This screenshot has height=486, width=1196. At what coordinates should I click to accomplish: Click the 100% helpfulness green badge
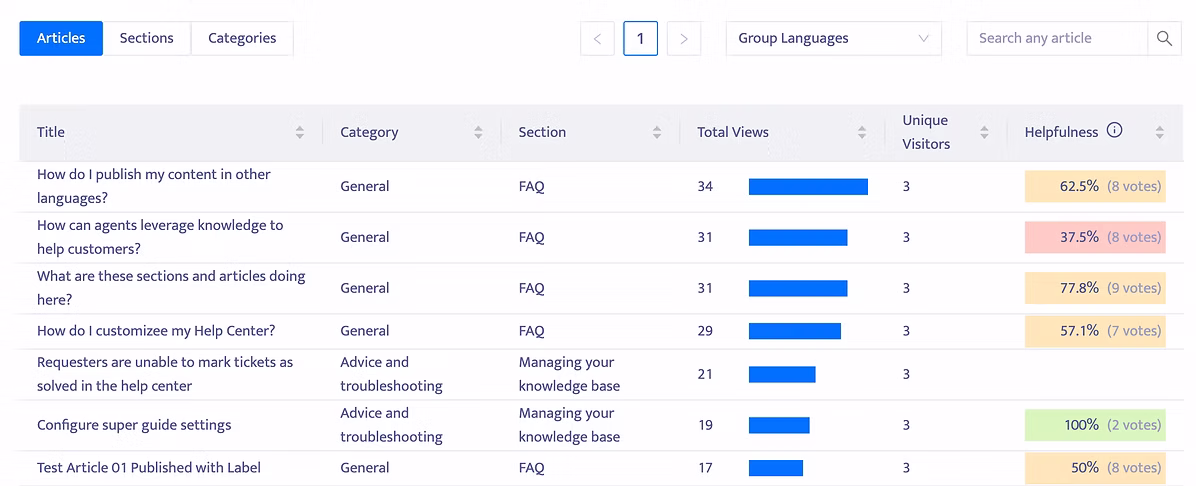1095,425
